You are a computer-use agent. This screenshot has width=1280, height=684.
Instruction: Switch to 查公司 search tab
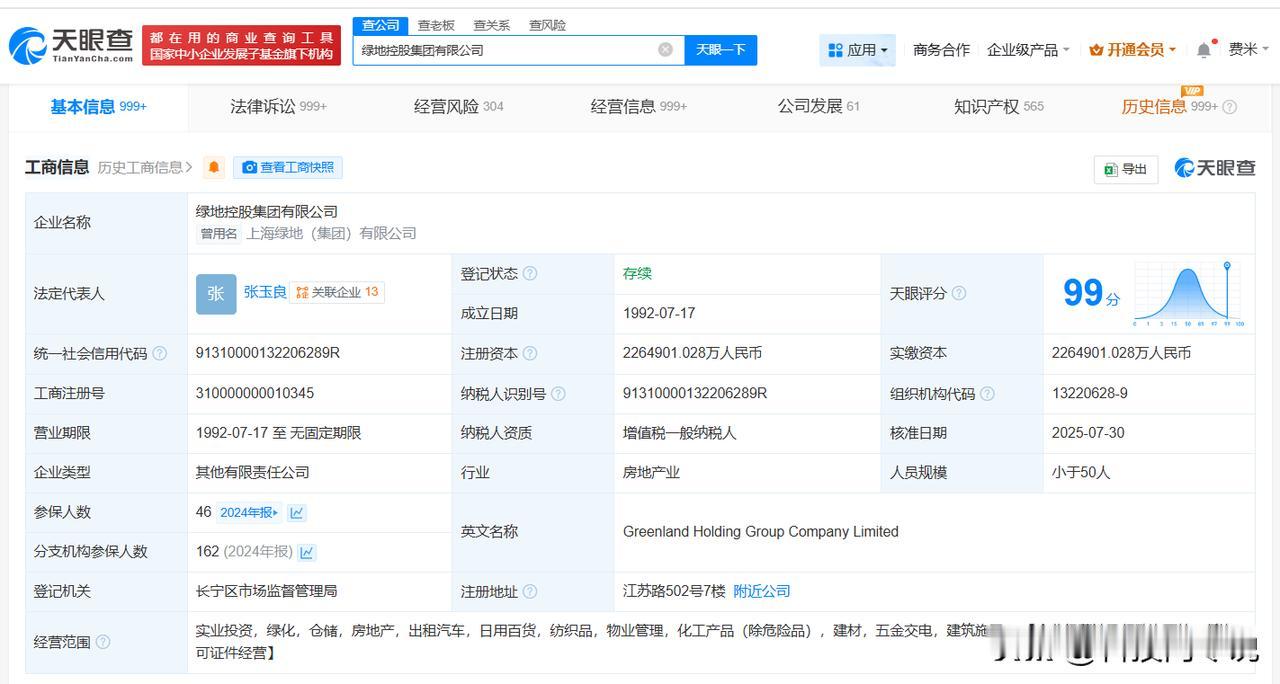click(381, 25)
